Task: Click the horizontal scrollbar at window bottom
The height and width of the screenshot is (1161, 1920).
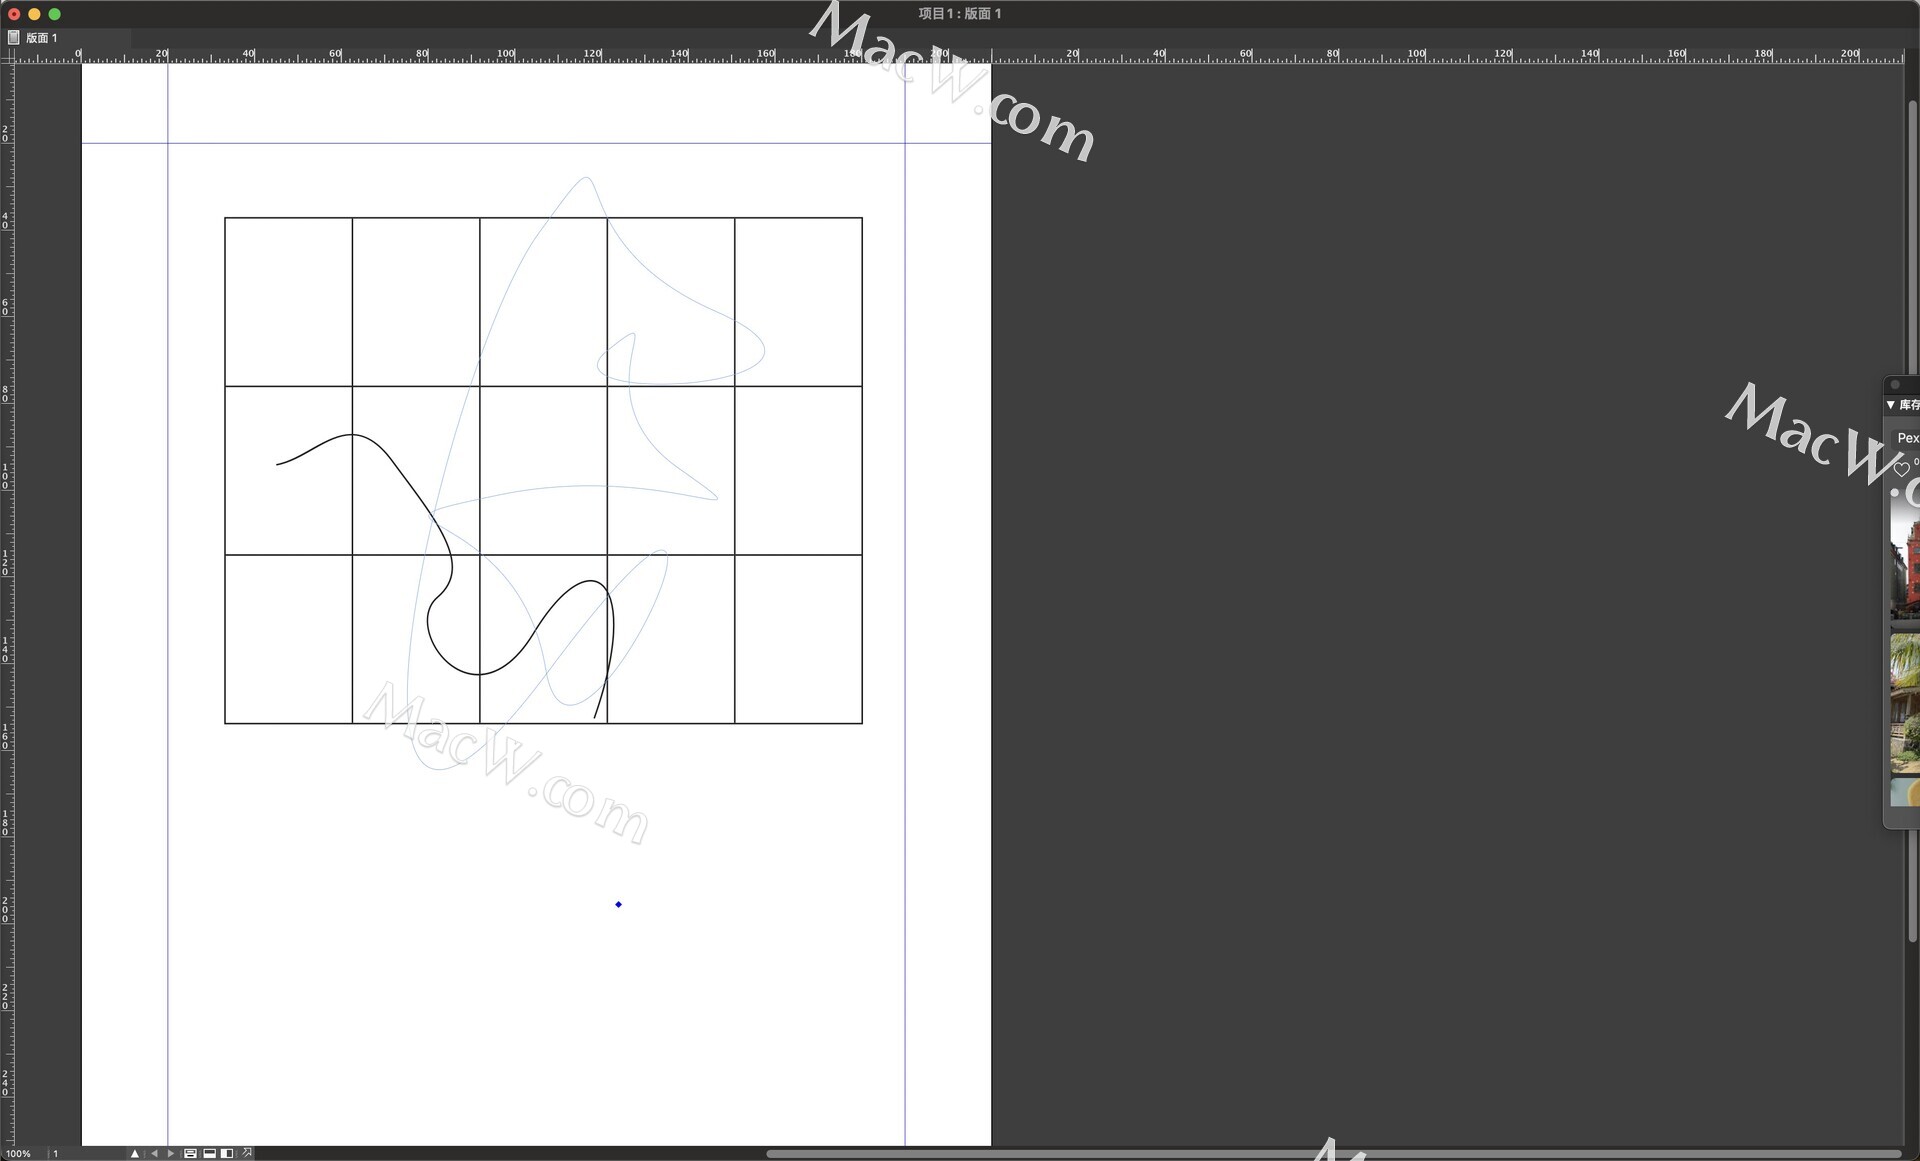Action: click(1333, 1153)
